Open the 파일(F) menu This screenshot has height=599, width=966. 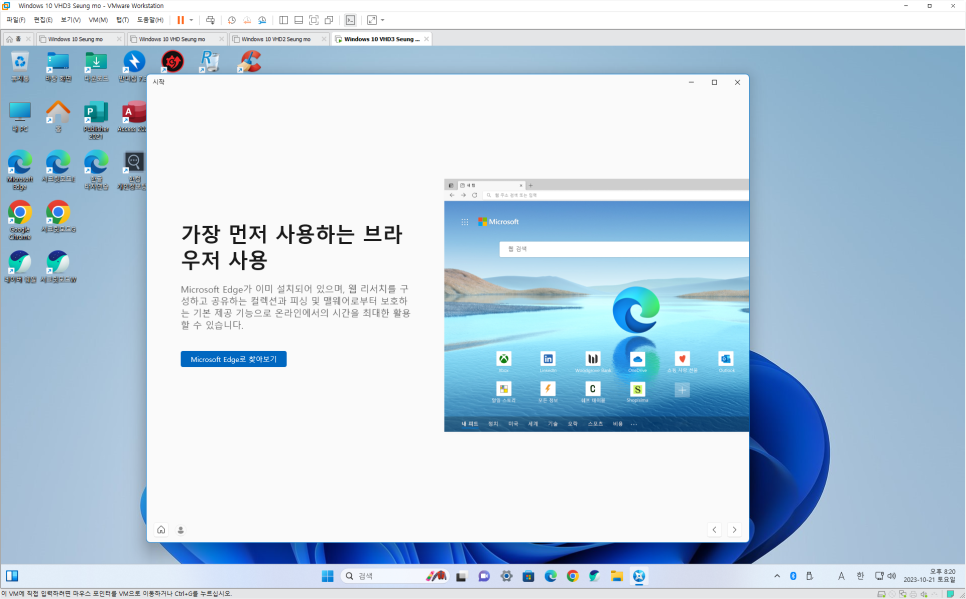click(16, 20)
